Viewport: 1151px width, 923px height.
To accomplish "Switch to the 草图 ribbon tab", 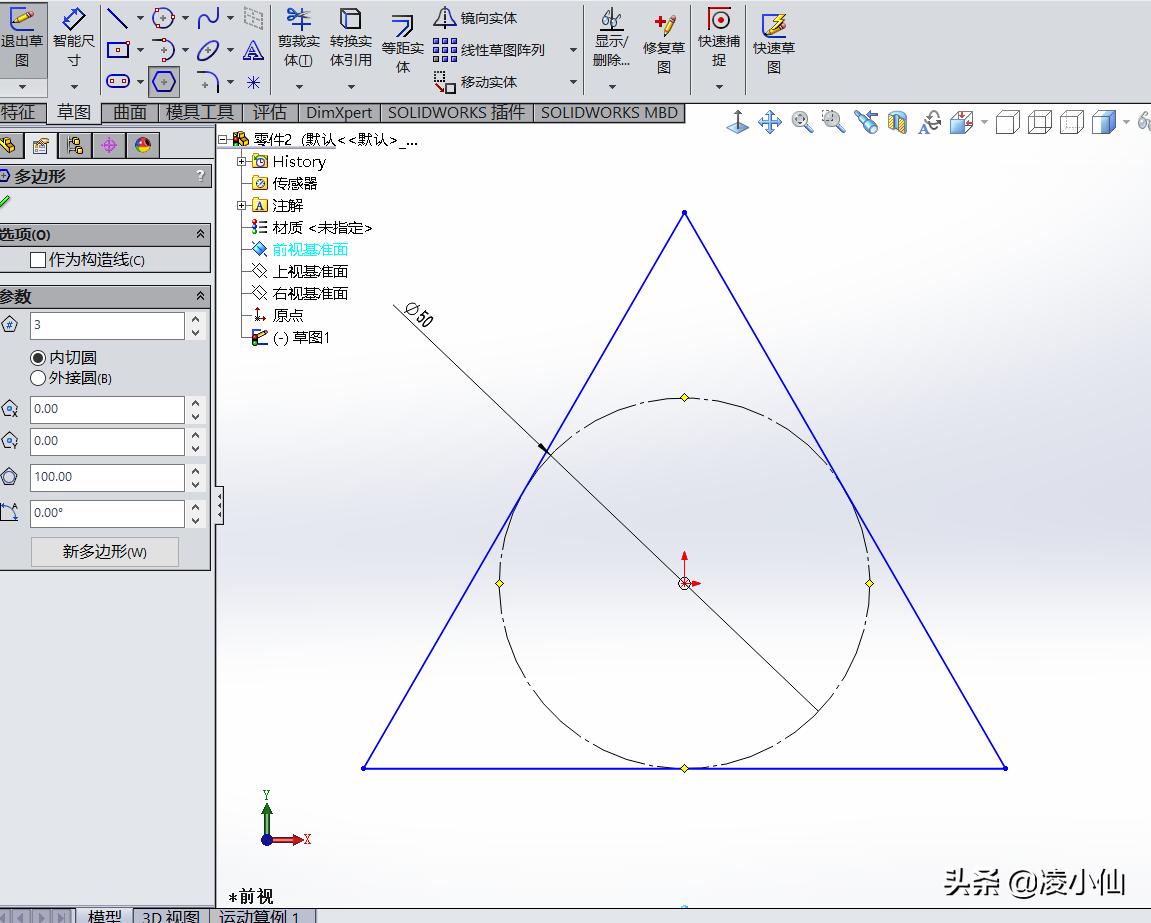I will [x=74, y=112].
